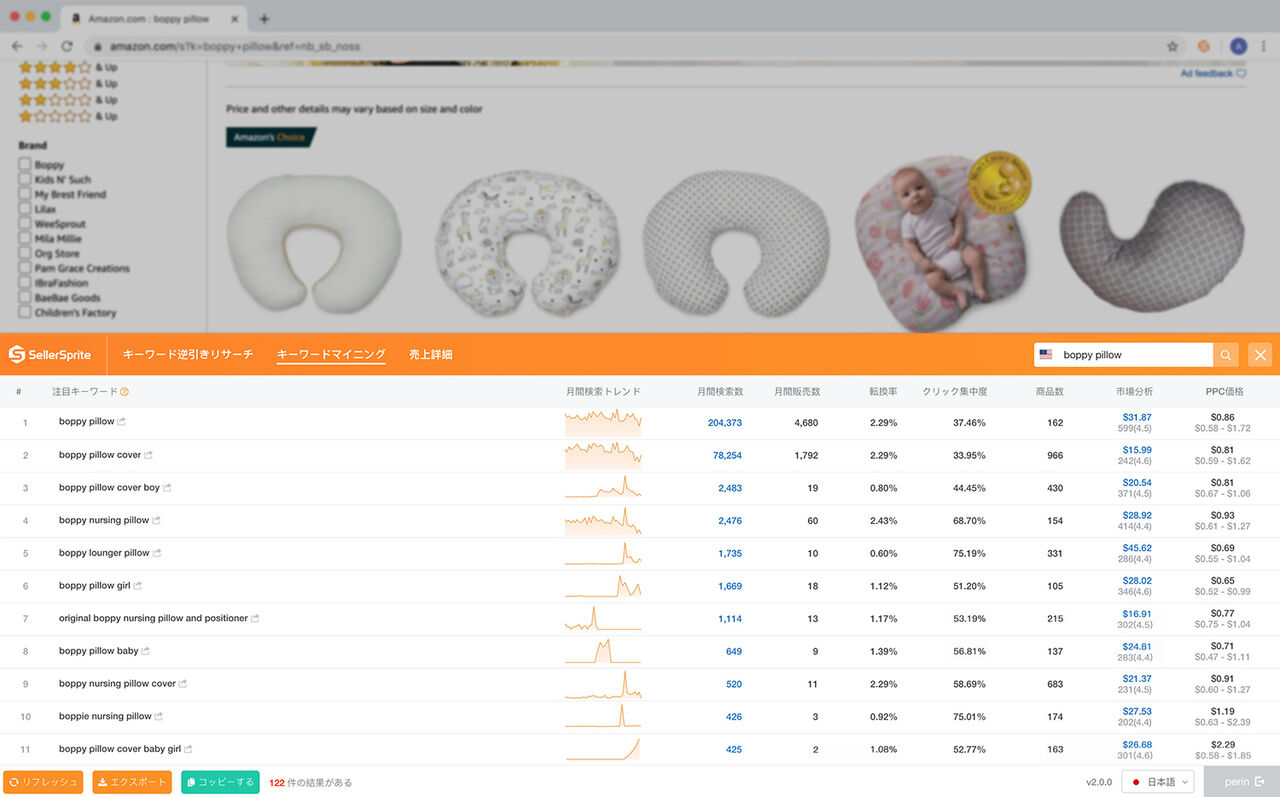Select the Amazon.com : boppy pillow browser tab
This screenshot has height=797, width=1280.
152,19
